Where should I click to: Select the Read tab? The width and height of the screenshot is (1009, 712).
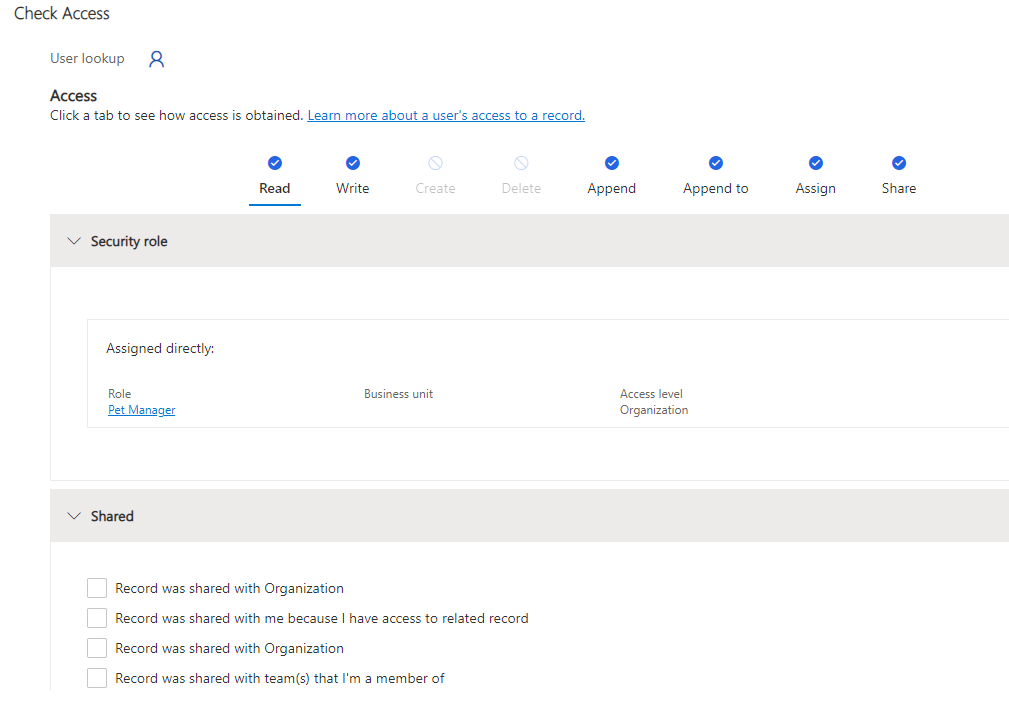(274, 188)
